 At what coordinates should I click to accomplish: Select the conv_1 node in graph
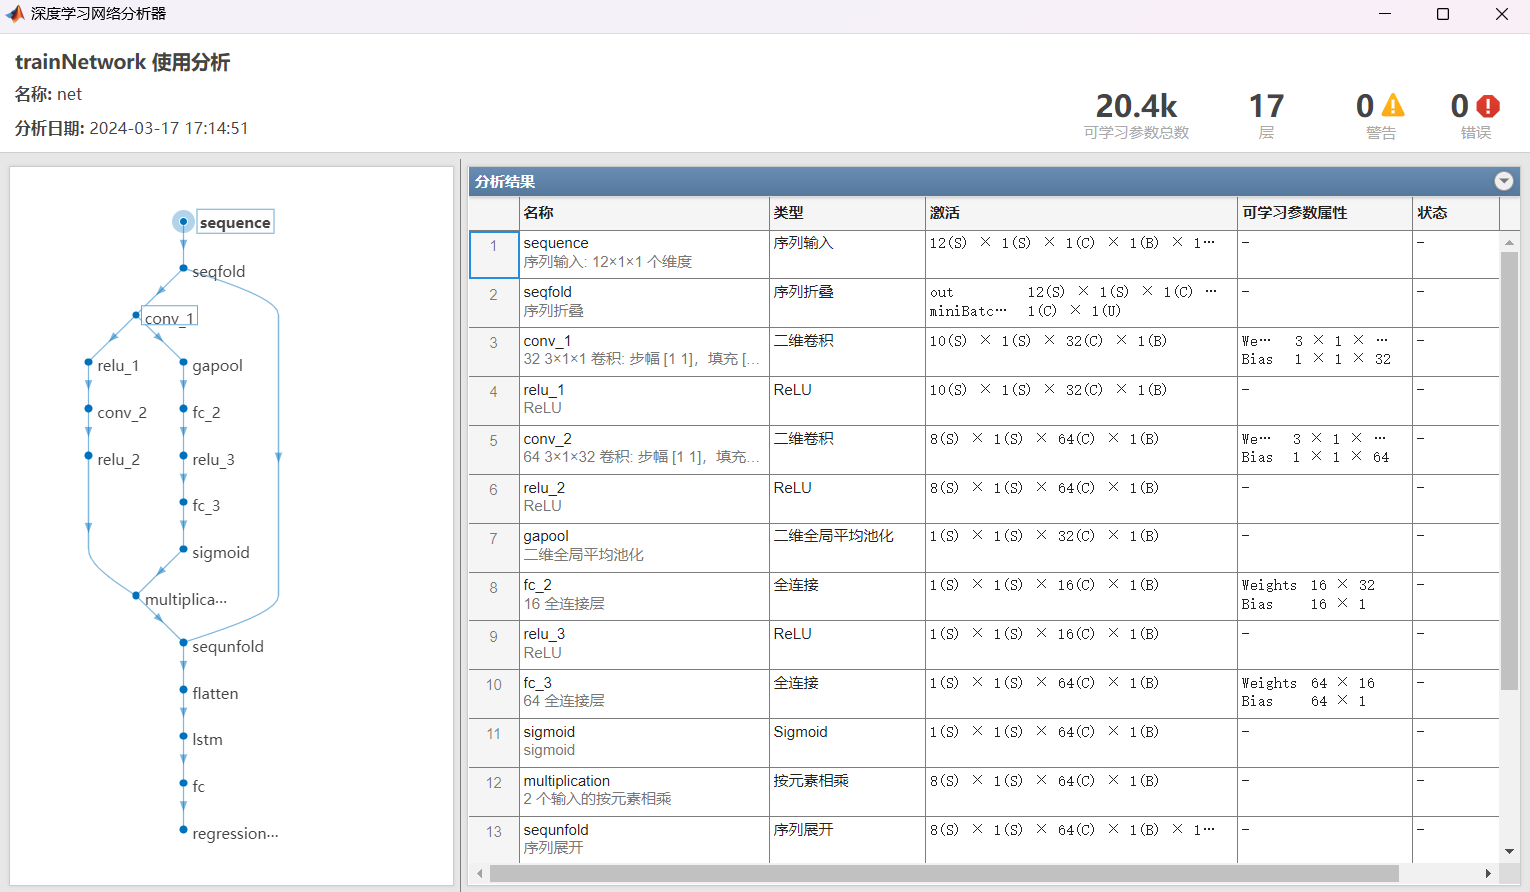(168, 318)
